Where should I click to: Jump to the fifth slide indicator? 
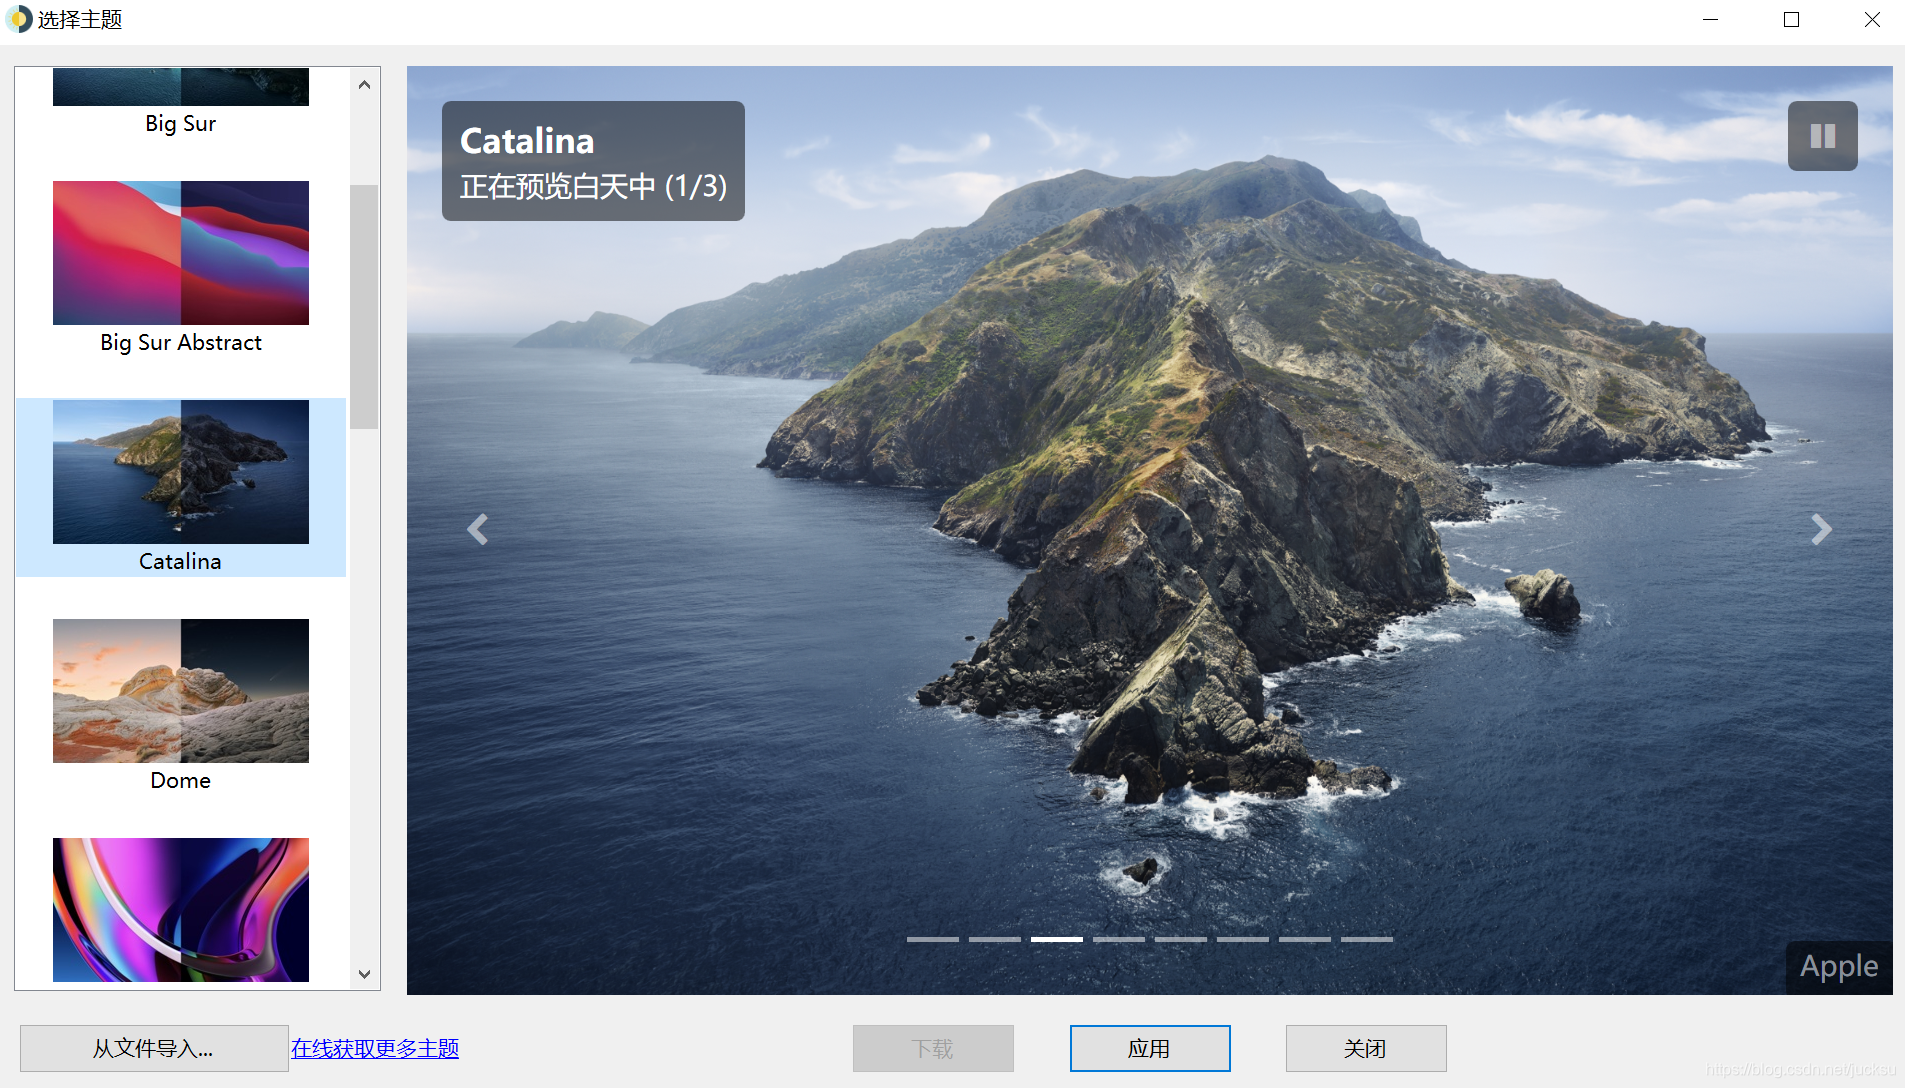pos(1181,939)
